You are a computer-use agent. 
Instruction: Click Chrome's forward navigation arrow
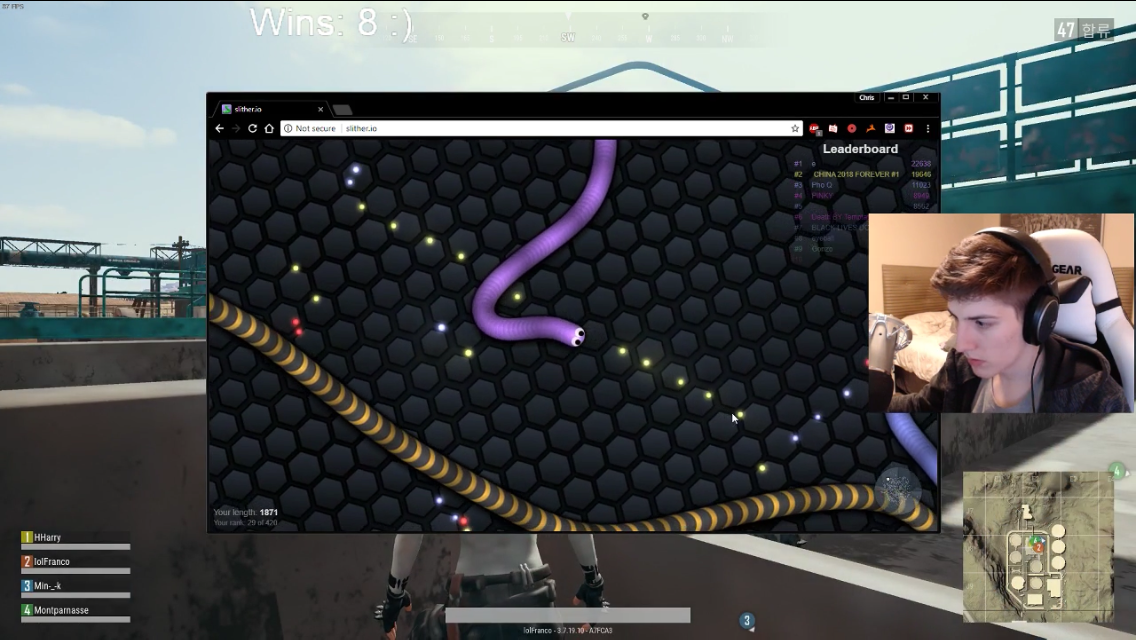coord(236,128)
